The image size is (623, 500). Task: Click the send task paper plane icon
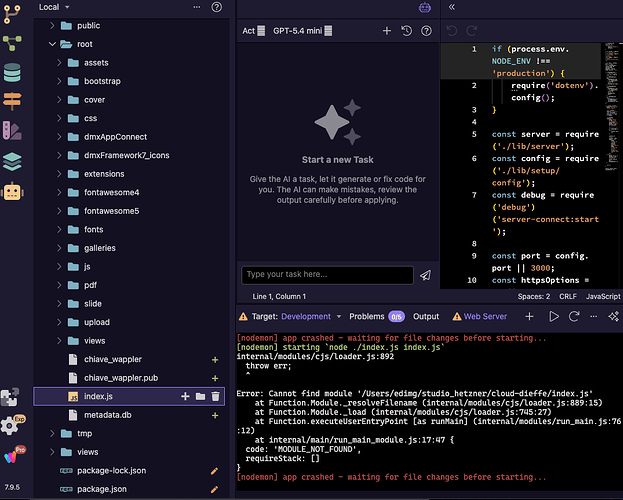click(426, 275)
